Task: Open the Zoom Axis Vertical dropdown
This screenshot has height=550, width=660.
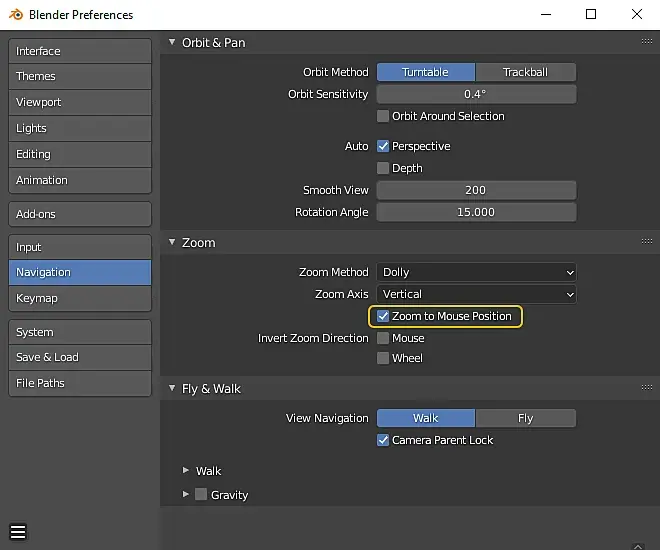Action: pyautogui.click(x=476, y=294)
